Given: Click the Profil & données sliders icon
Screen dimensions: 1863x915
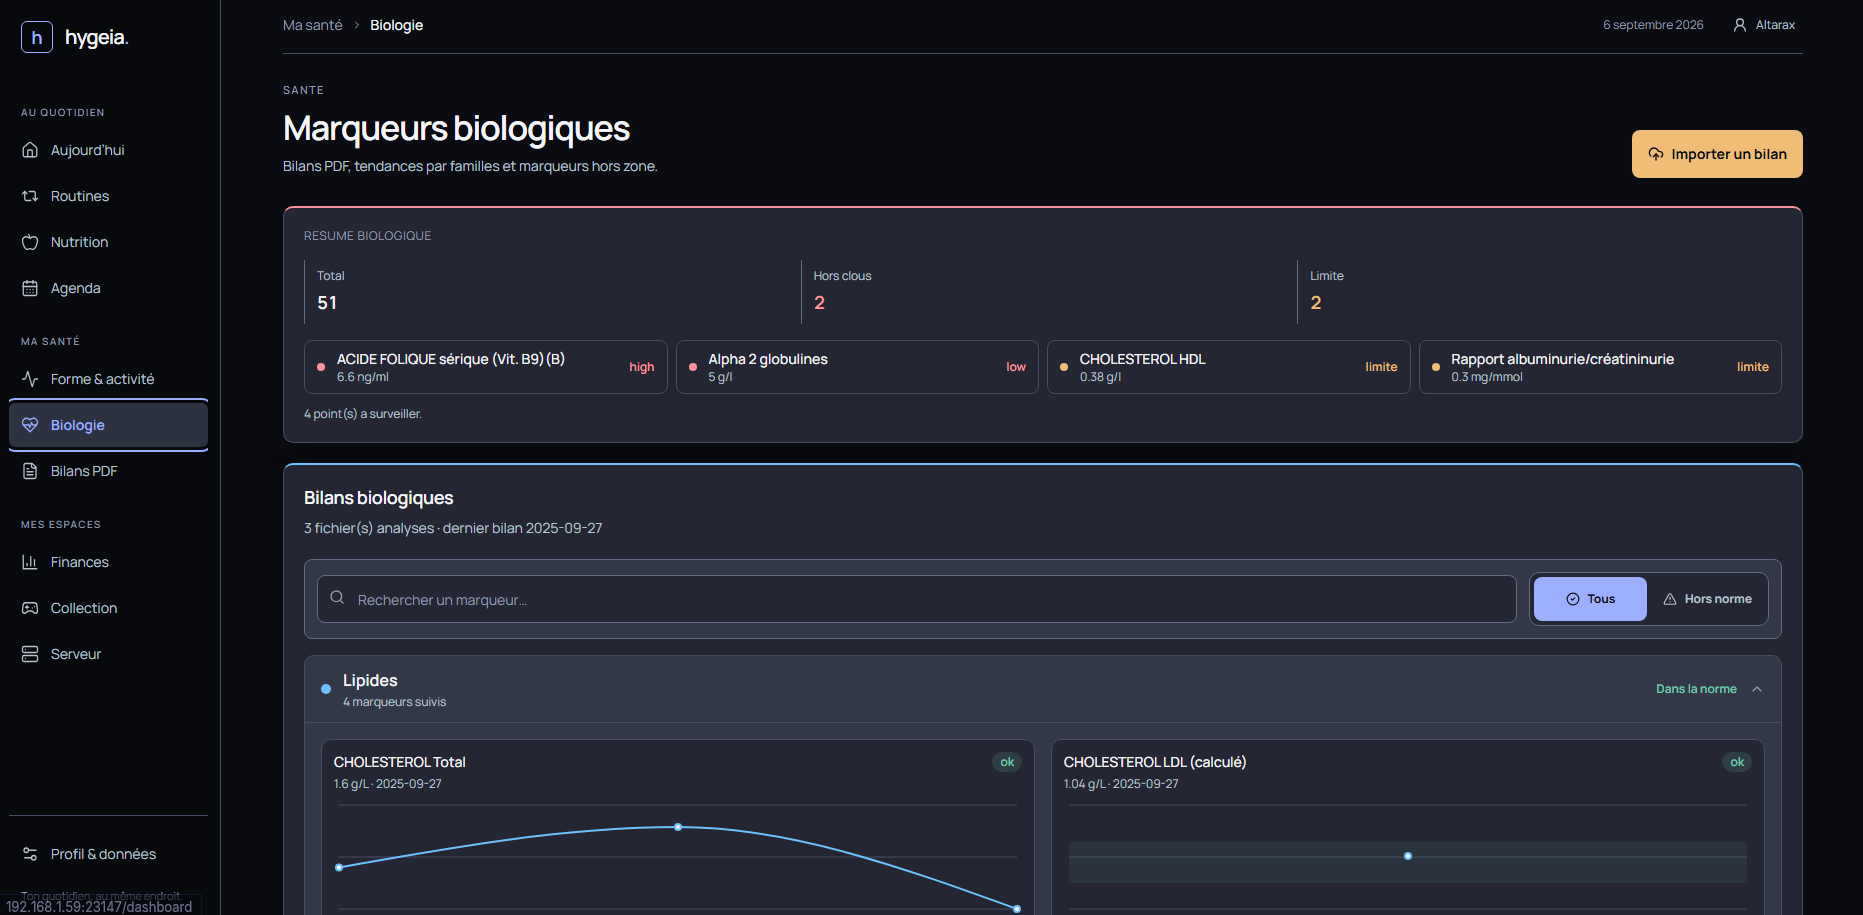Looking at the screenshot, I should [x=30, y=854].
